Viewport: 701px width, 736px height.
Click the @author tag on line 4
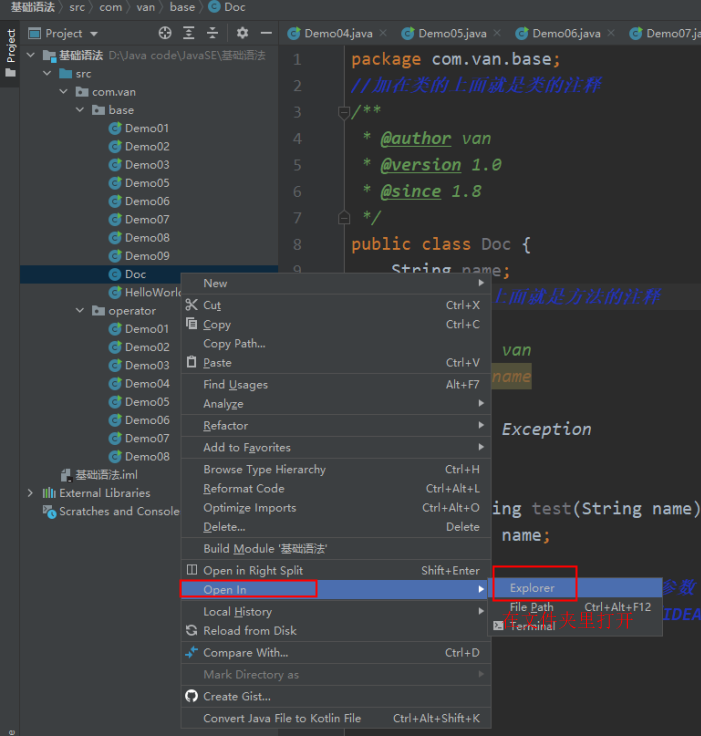pyautogui.click(x=416, y=138)
